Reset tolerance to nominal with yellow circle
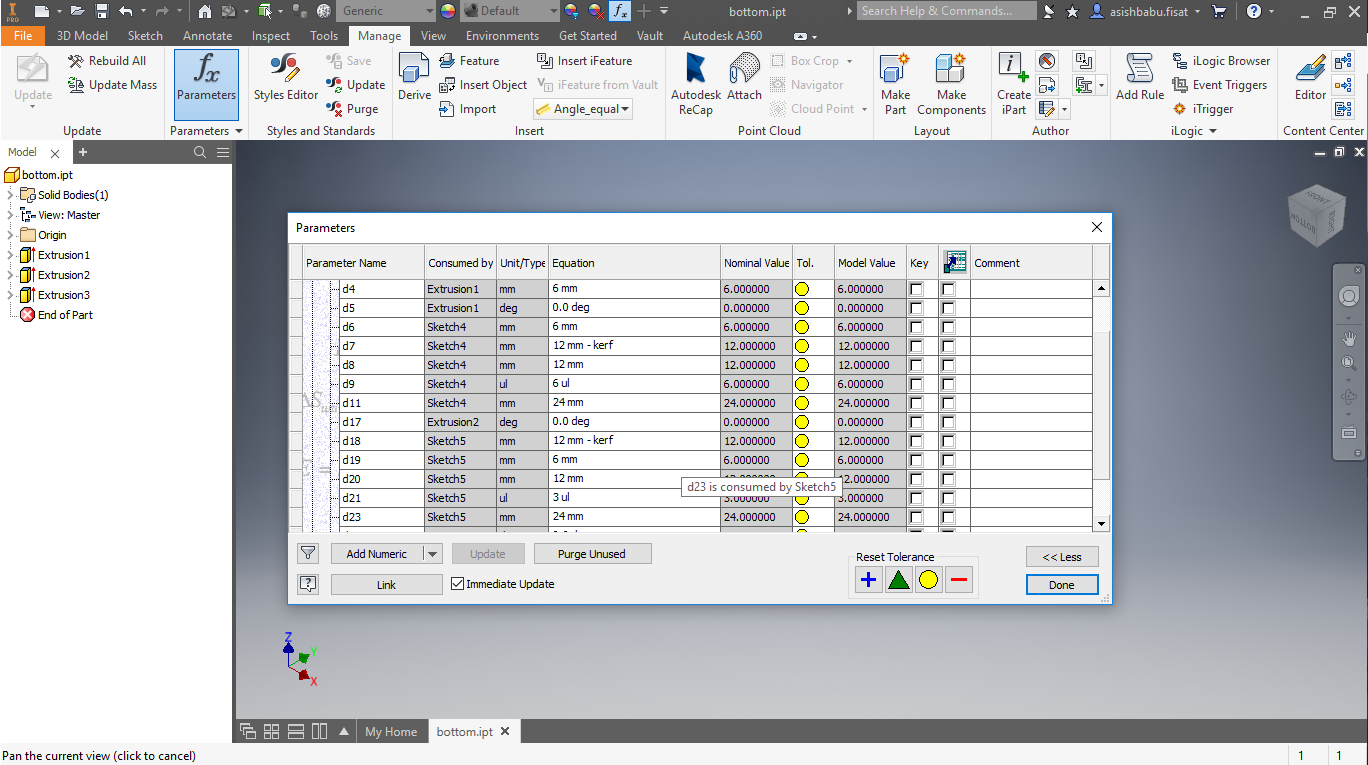Screen dimensions: 1368x765 [929, 580]
